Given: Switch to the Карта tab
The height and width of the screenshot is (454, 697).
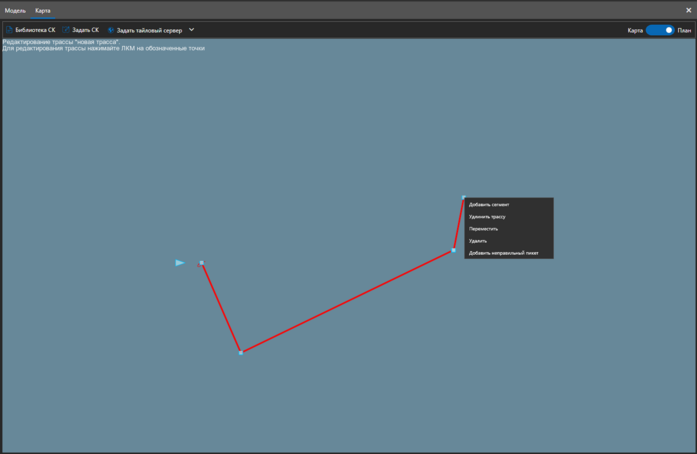Looking at the screenshot, I should point(43,10).
